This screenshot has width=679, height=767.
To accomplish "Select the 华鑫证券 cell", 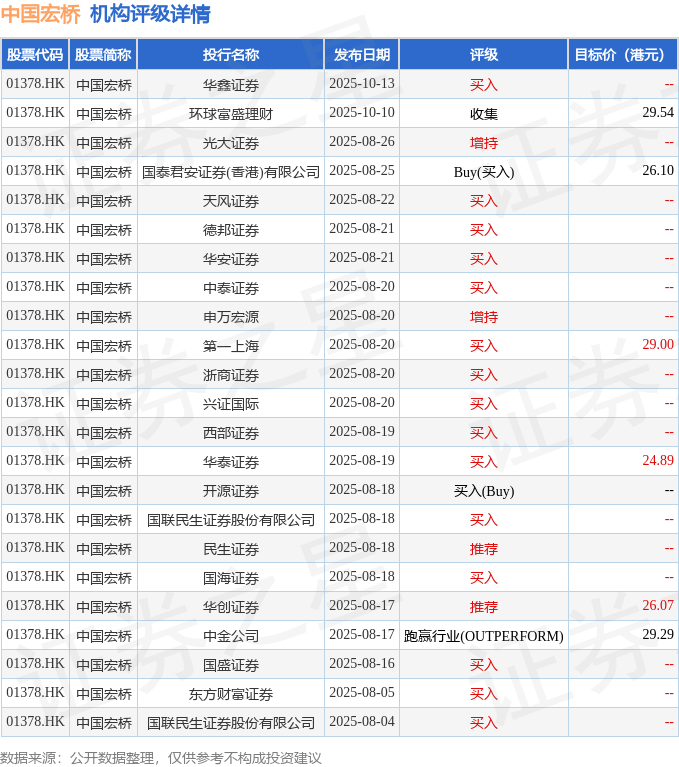I will pyautogui.click(x=231, y=85).
